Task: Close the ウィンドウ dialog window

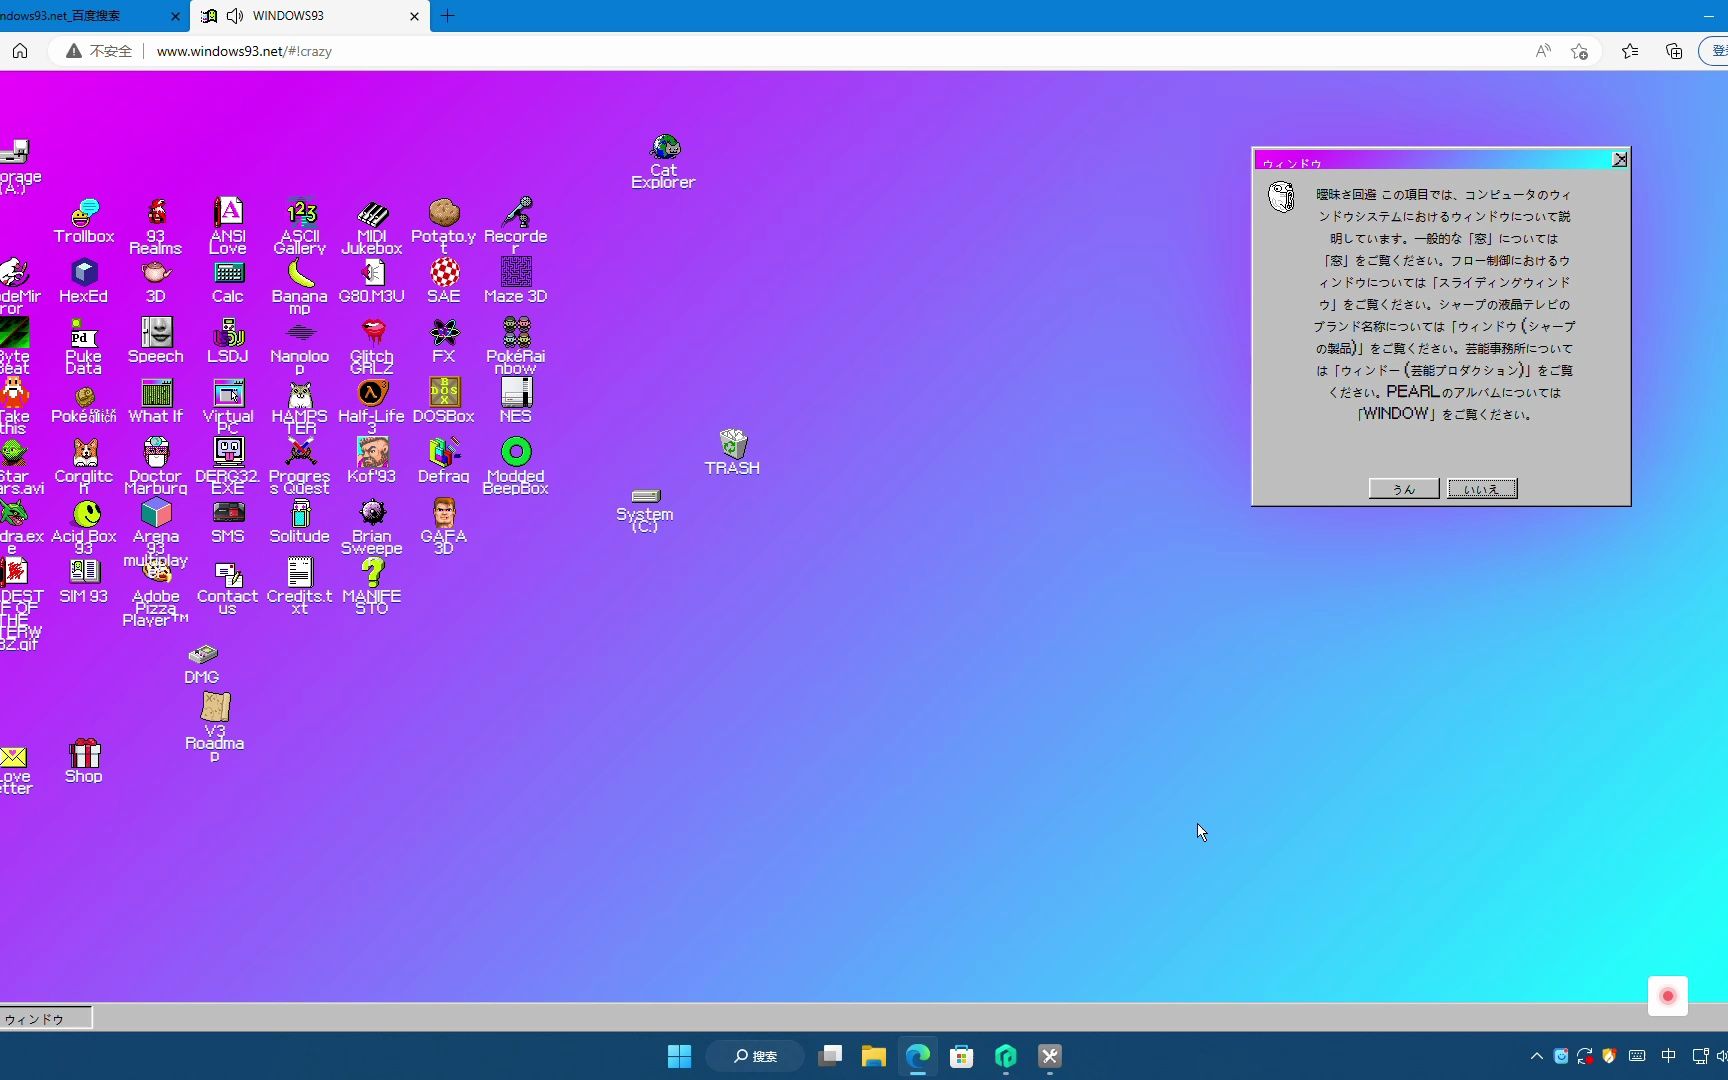Action: [1620, 159]
